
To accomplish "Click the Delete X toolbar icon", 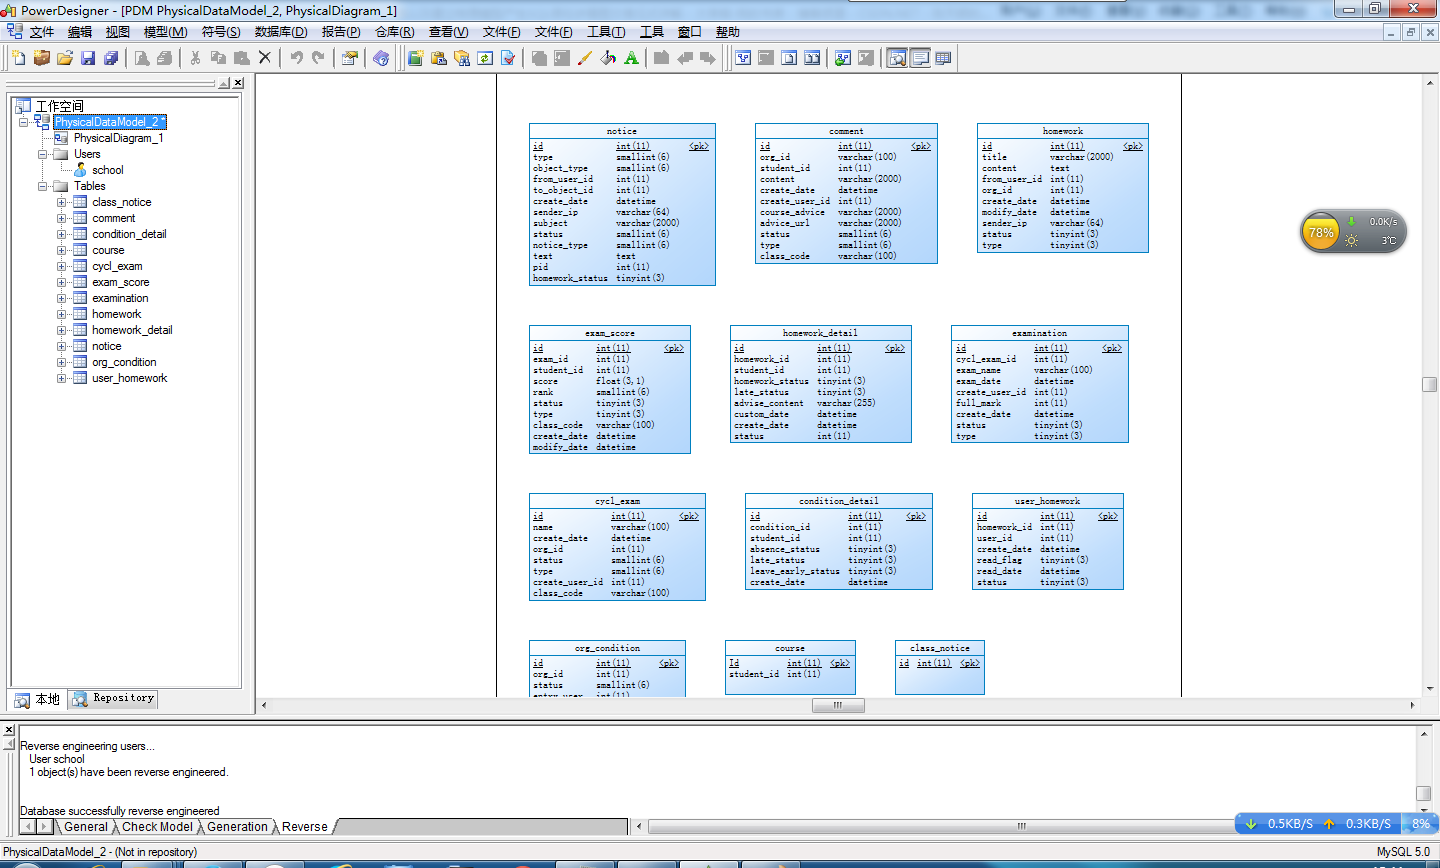I will 265,58.
